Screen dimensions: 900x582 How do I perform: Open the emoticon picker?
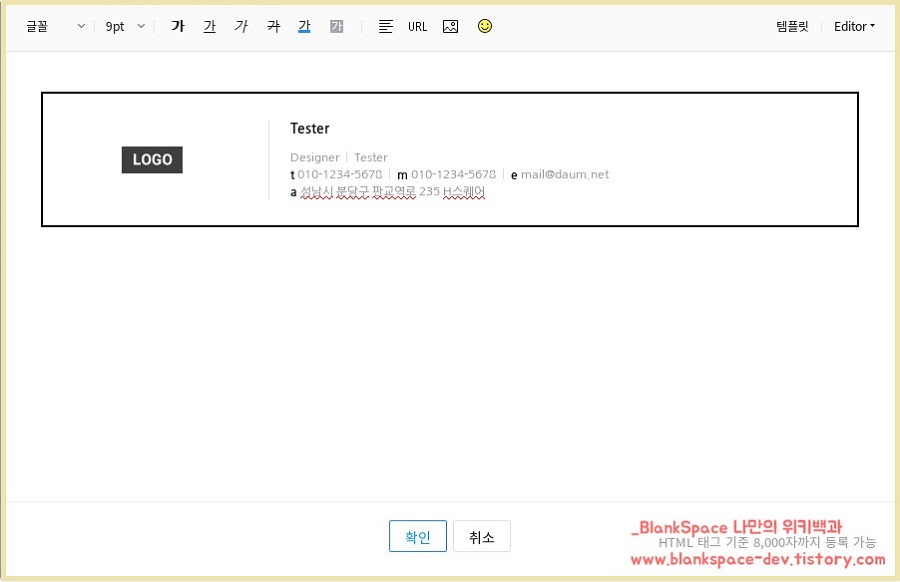click(x=485, y=26)
